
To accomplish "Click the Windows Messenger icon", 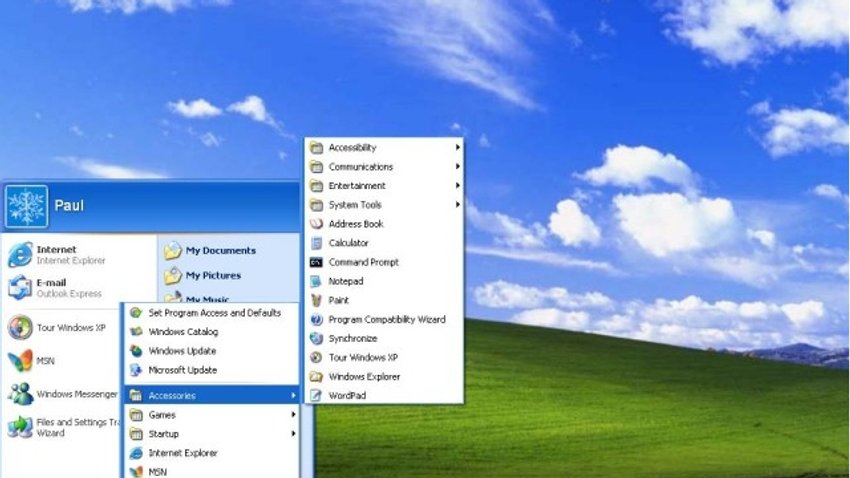I will [x=20, y=394].
